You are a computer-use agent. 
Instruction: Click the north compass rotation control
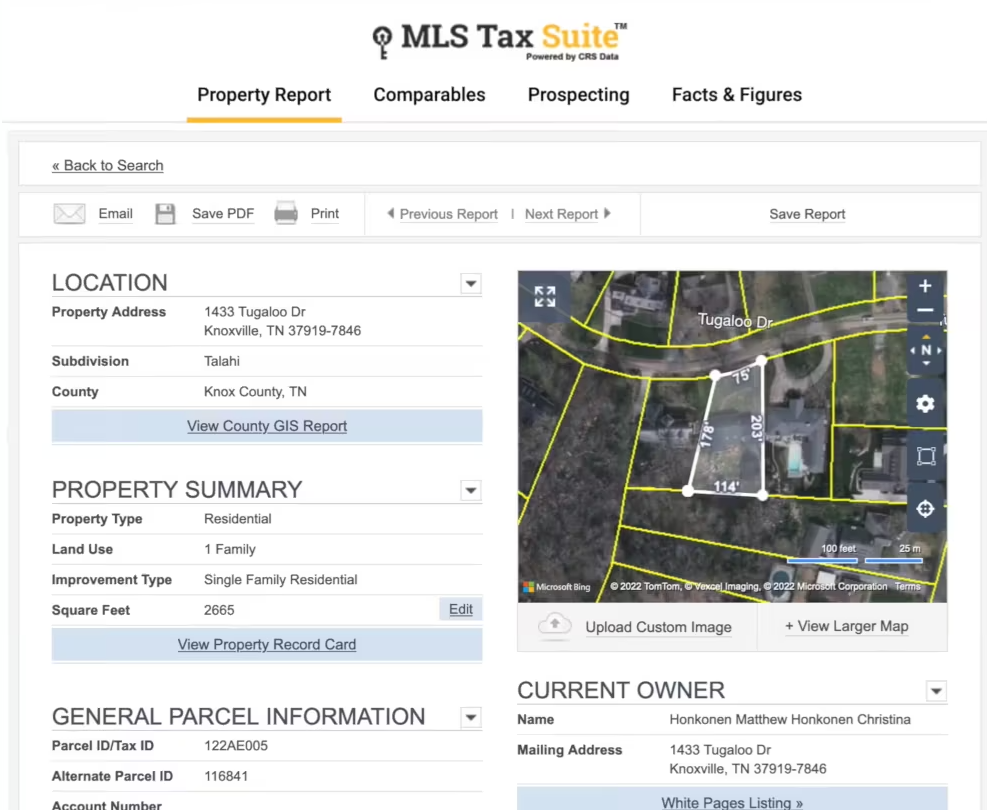tap(925, 351)
